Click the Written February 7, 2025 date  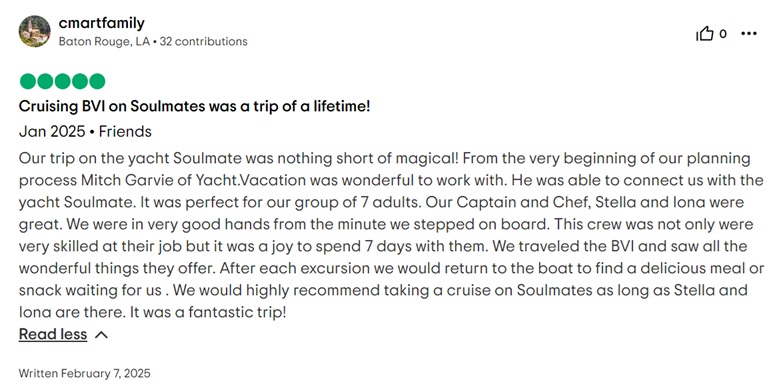[85, 373]
